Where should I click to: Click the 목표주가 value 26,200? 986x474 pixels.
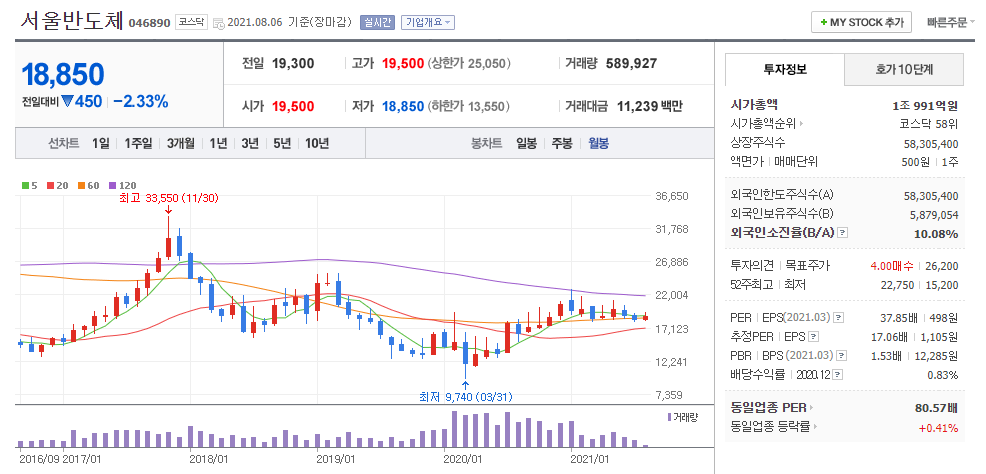943,267
